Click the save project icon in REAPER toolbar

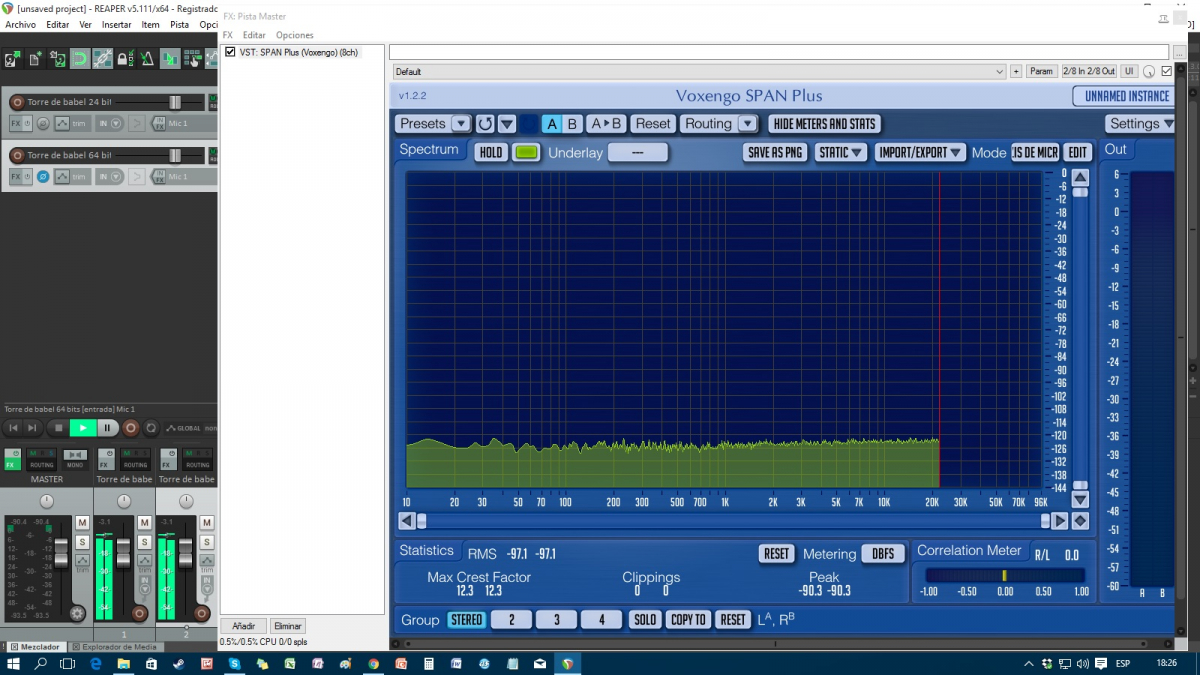point(58,59)
